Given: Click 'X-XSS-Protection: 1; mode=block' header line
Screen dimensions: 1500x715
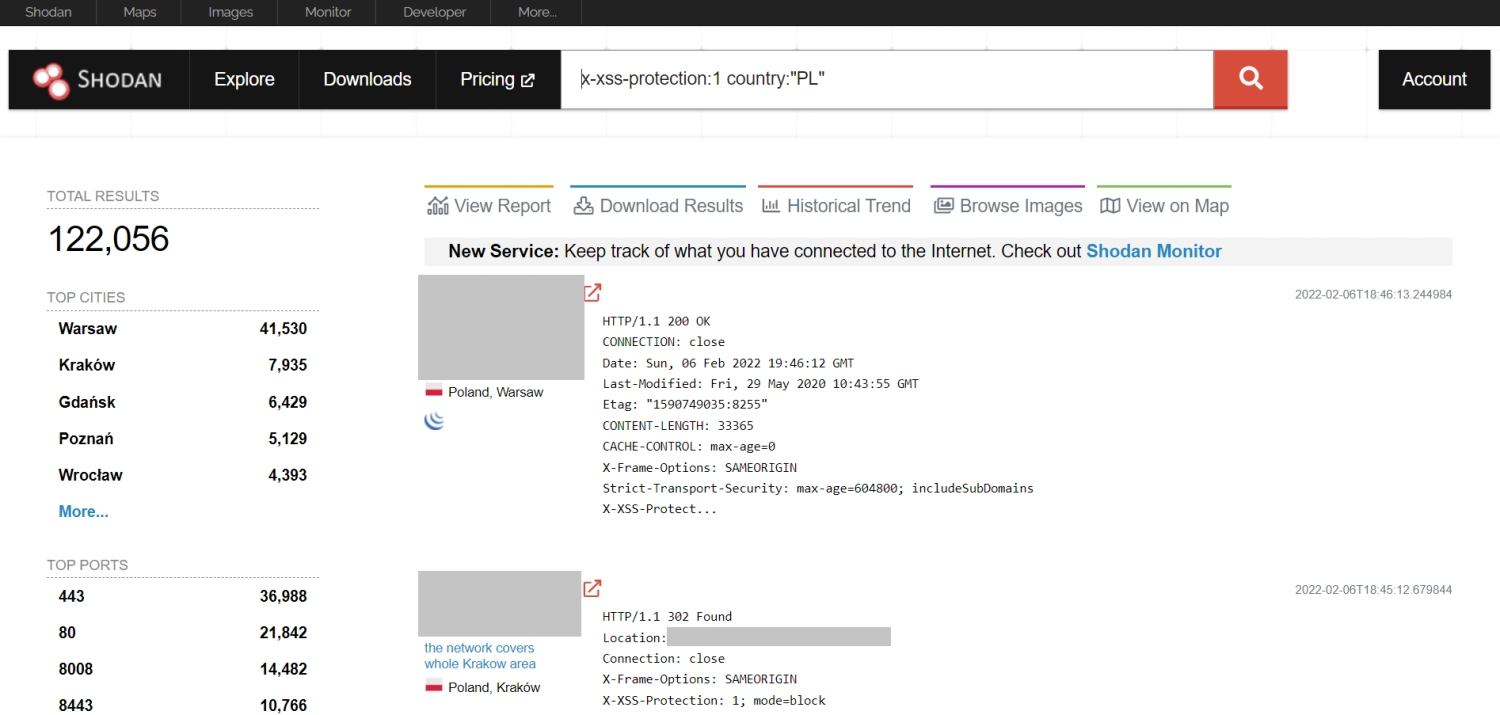Looking at the screenshot, I should point(714,700).
